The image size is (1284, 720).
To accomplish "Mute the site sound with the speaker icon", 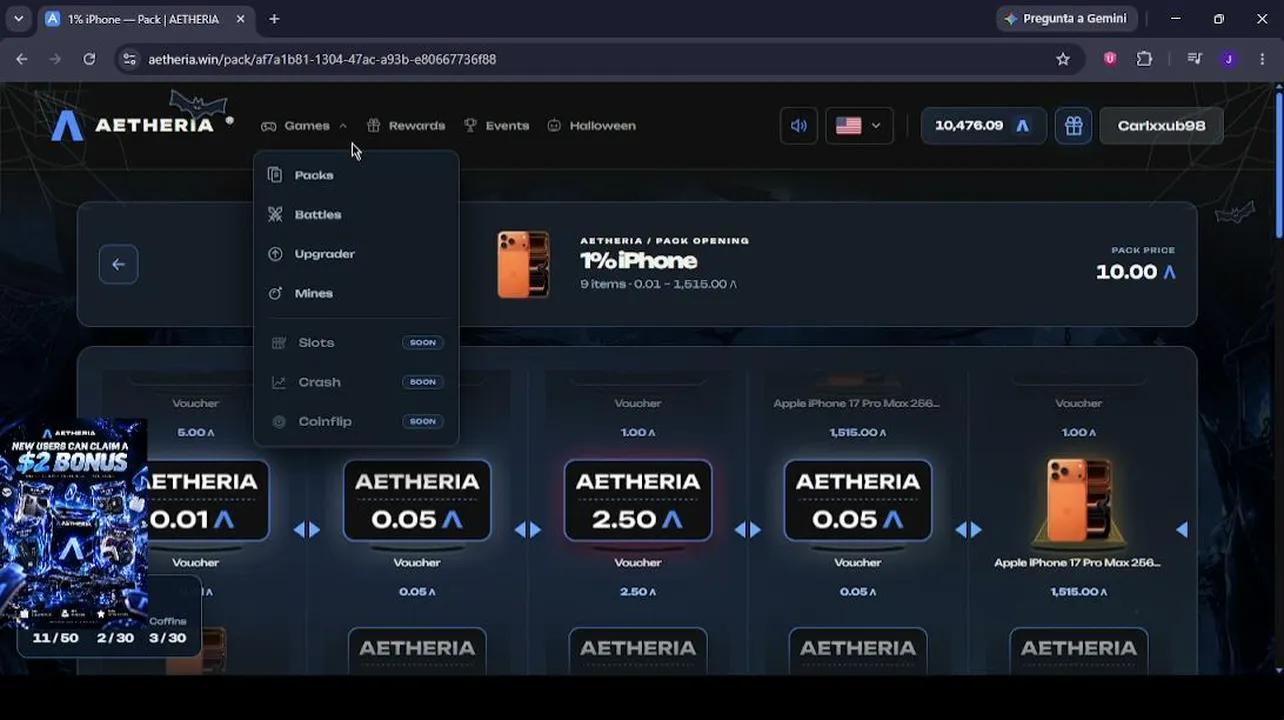I will (x=798, y=126).
